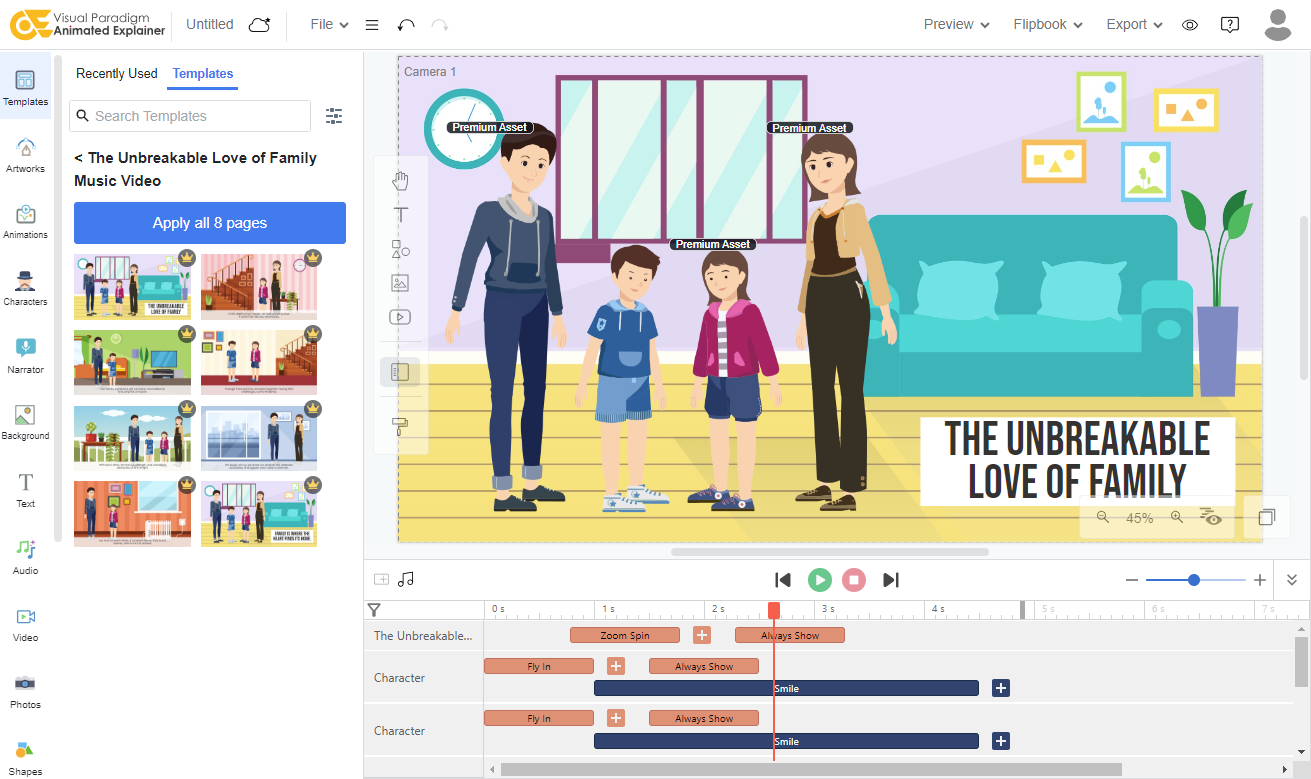The height and width of the screenshot is (779, 1311).
Task: Go back from The Unbreakable Love template
Action: coord(79,158)
